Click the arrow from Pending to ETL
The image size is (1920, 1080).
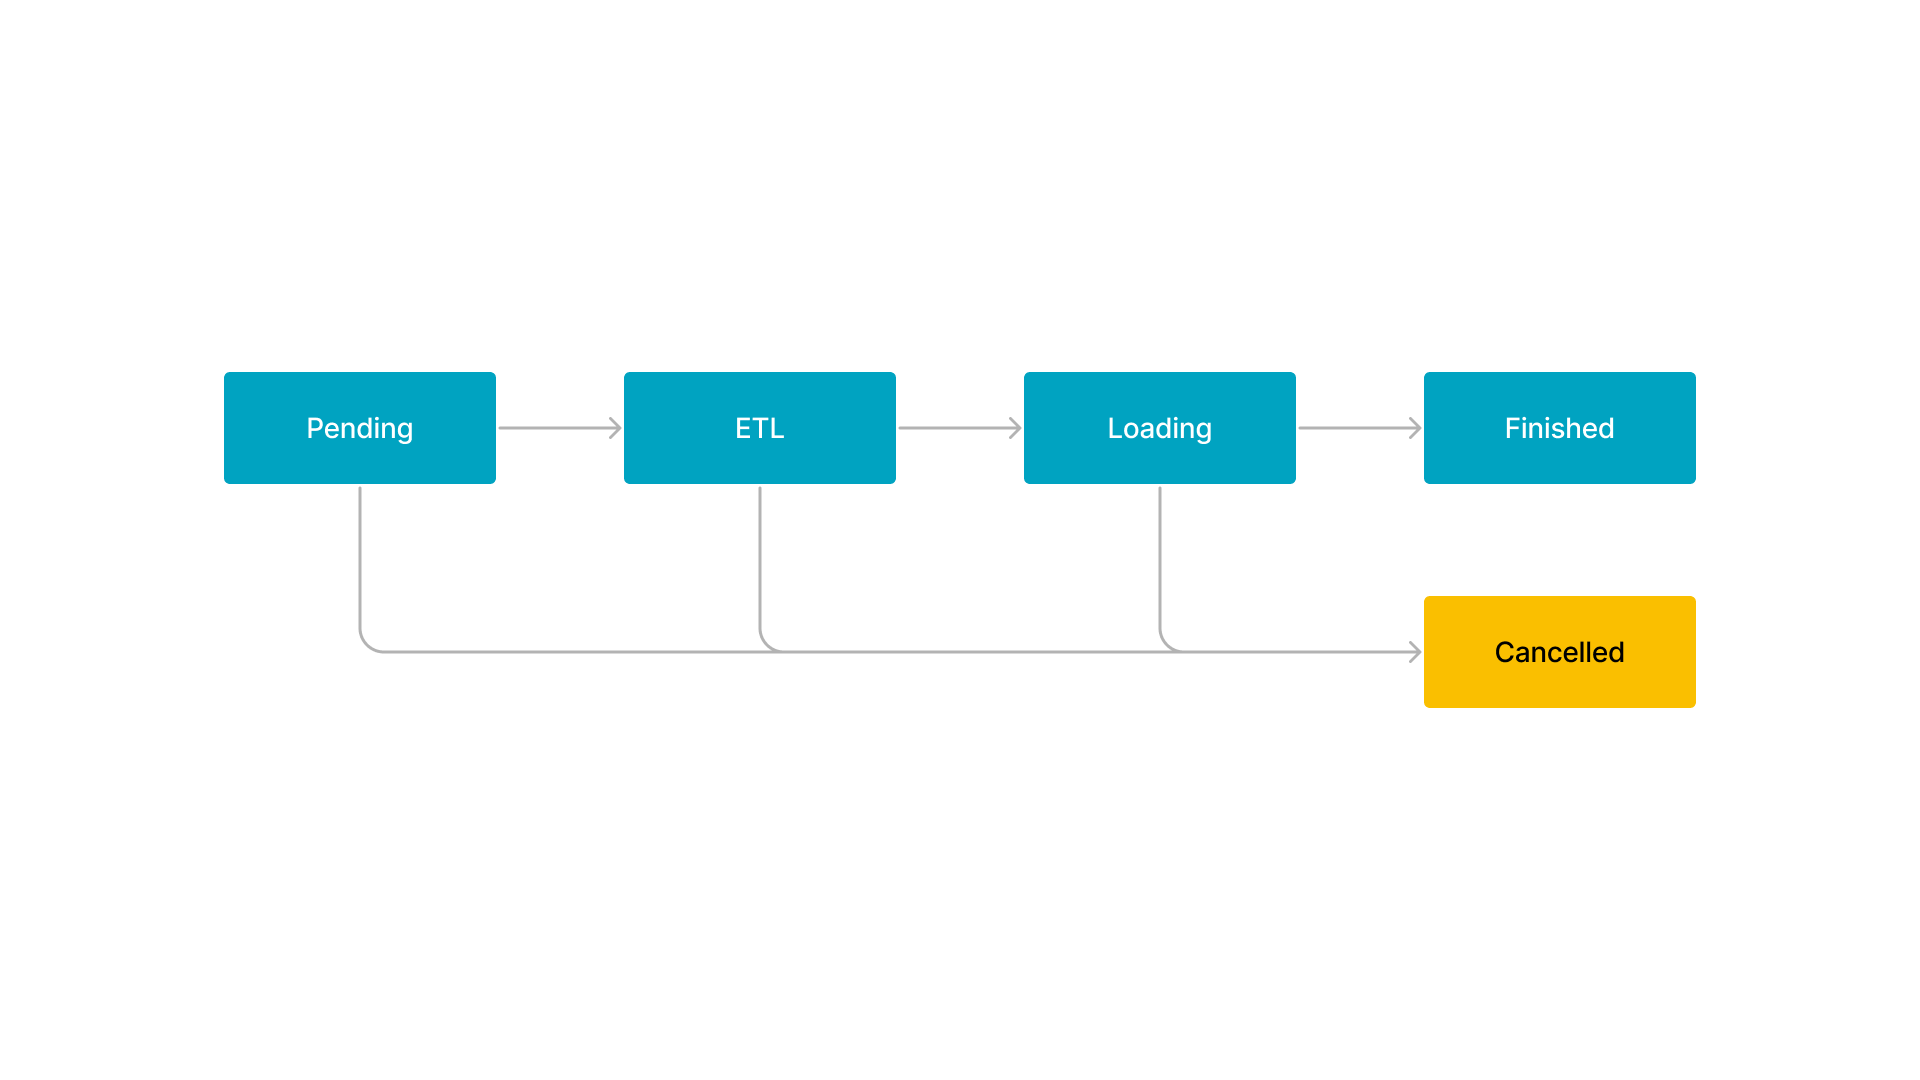[560, 427]
